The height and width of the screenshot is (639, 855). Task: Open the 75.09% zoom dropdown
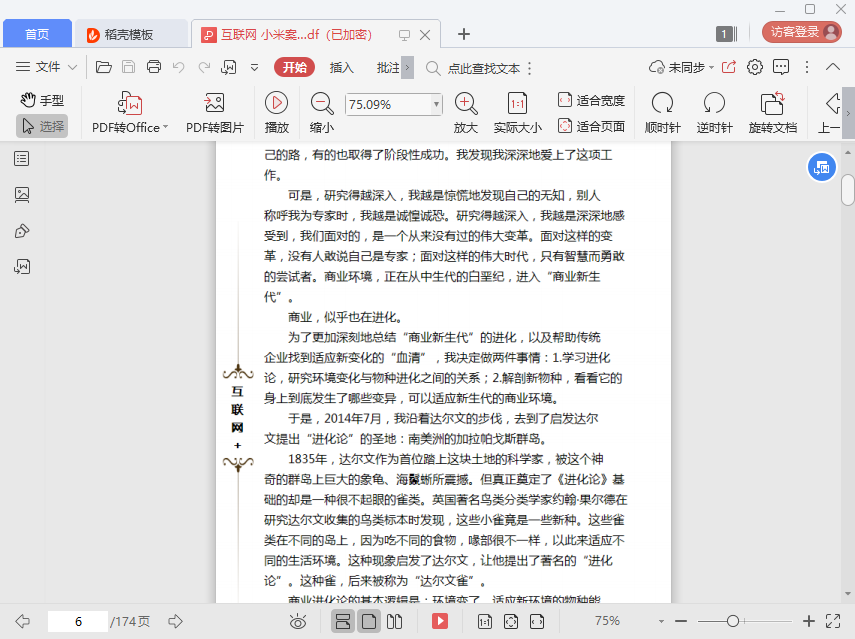(436, 104)
